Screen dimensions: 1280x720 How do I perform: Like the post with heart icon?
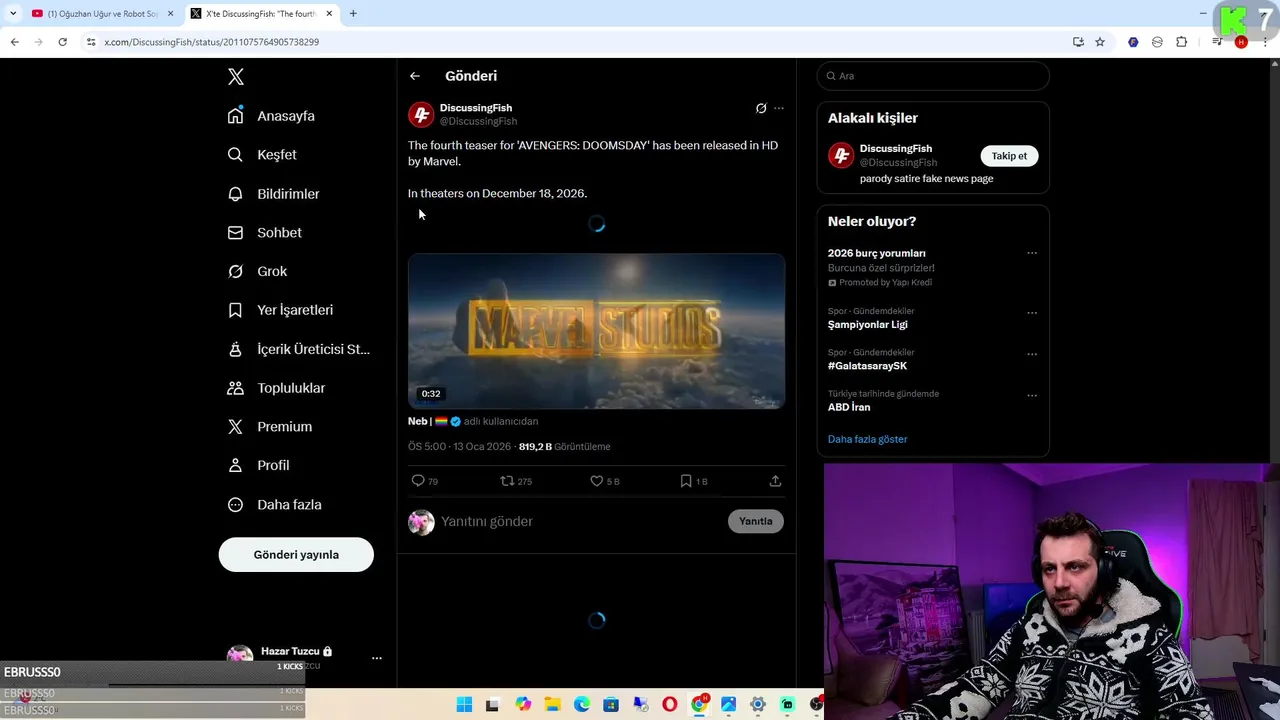(x=596, y=481)
